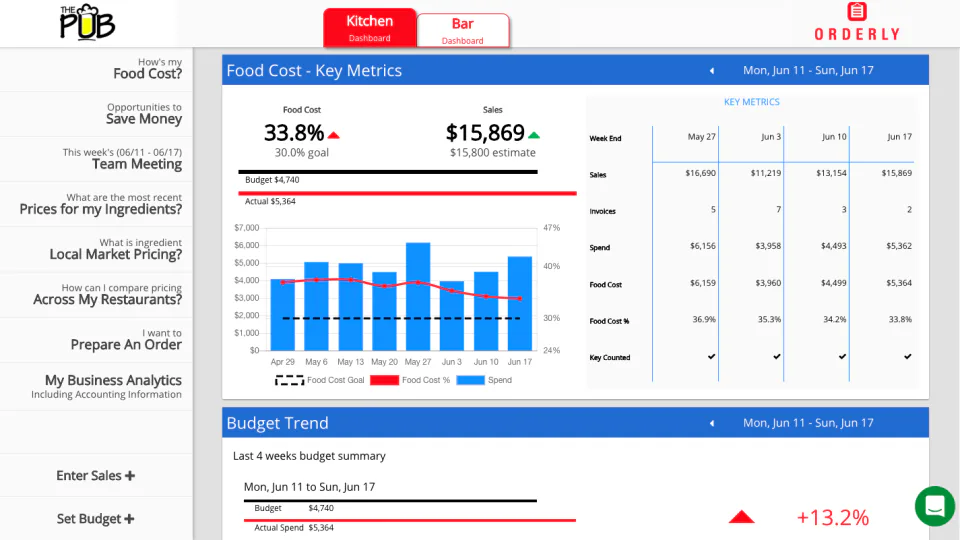
Task: Click Mon, Jun 11 to Sun, Jun 17 heading
Action: tap(309, 487)
